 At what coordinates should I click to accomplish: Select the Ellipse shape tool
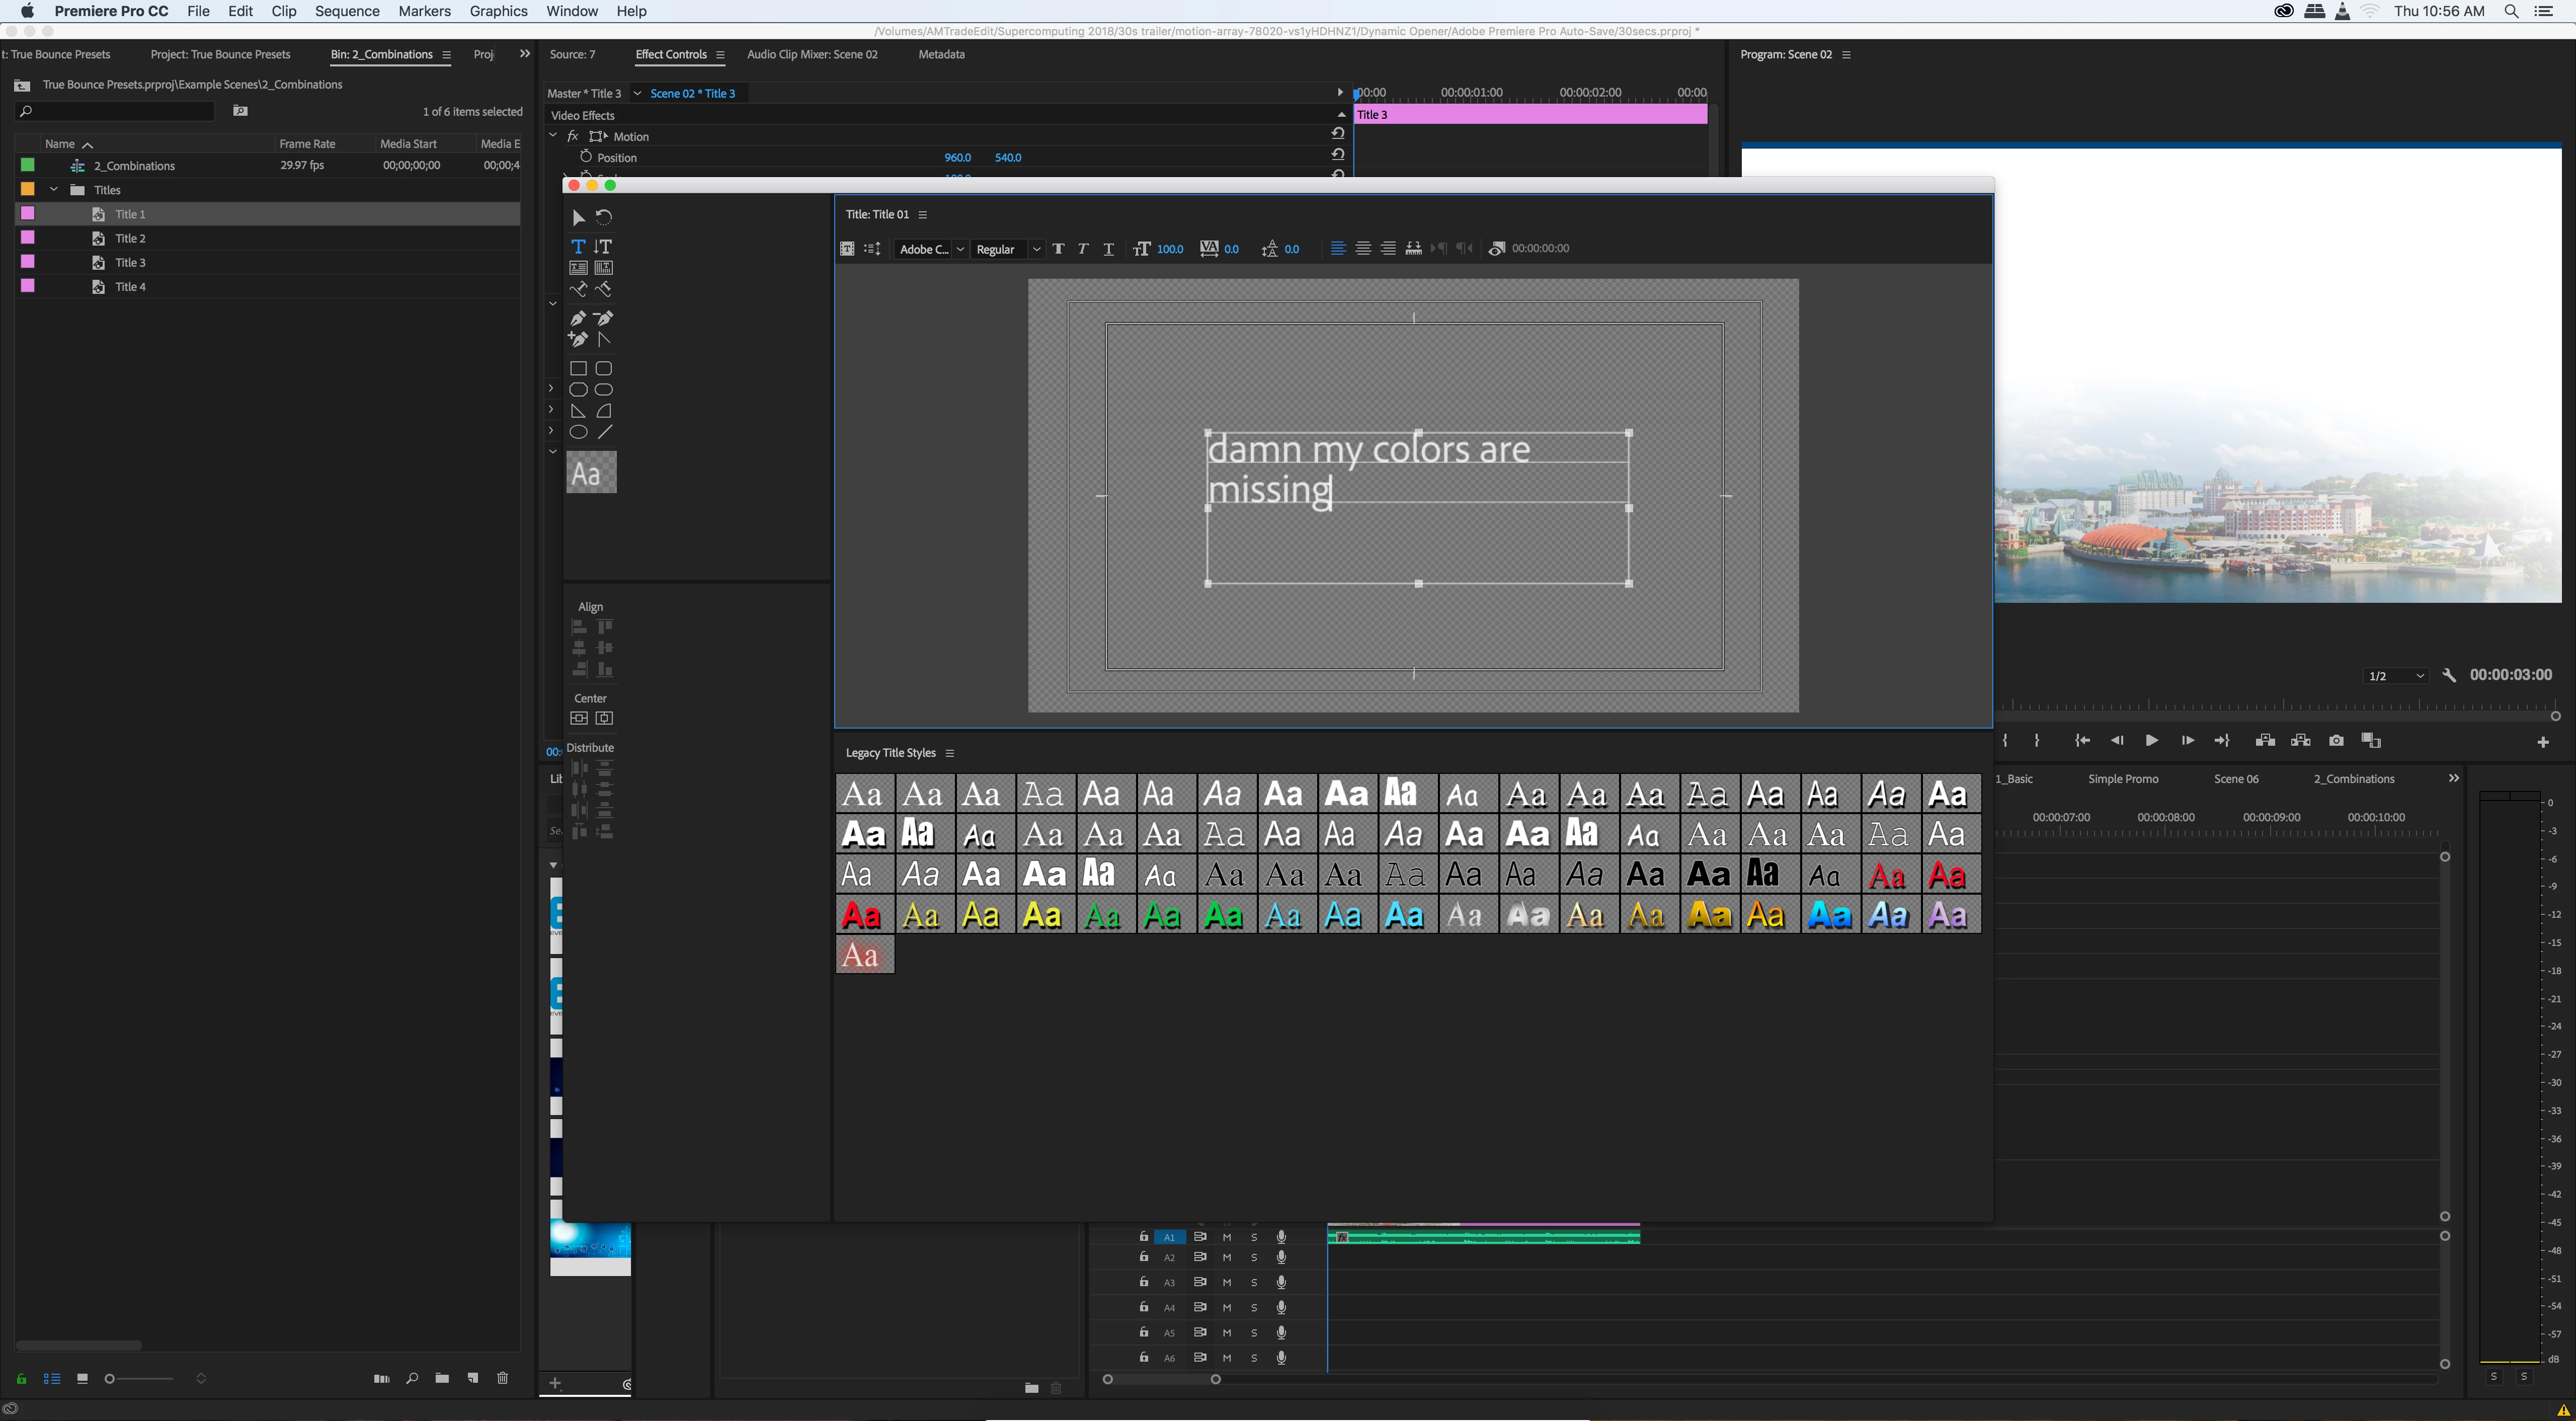tap(578, 432)
